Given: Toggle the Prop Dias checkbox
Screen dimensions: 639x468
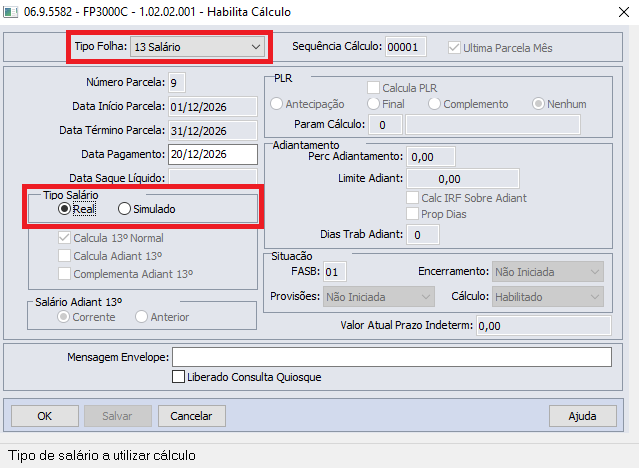Looking at the screenshot, I should tap(412, 214).
